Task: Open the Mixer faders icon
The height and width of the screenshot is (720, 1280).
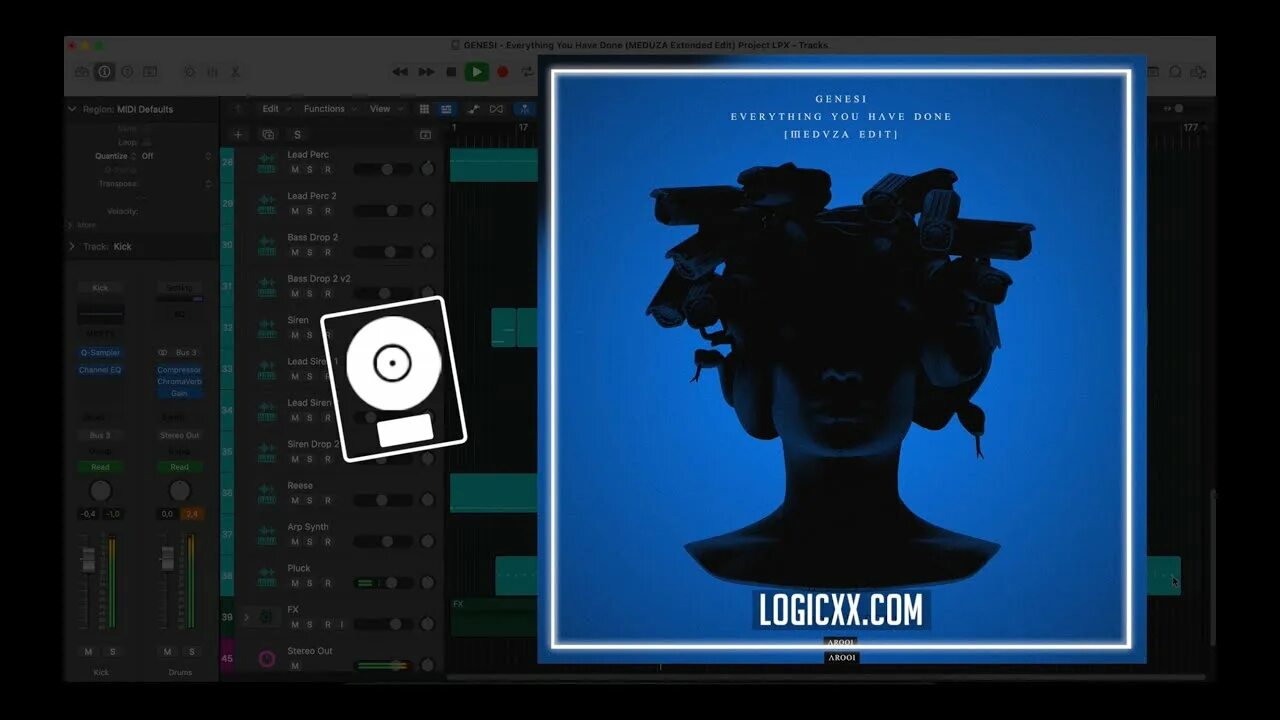Action: click(x=212, y=72)
